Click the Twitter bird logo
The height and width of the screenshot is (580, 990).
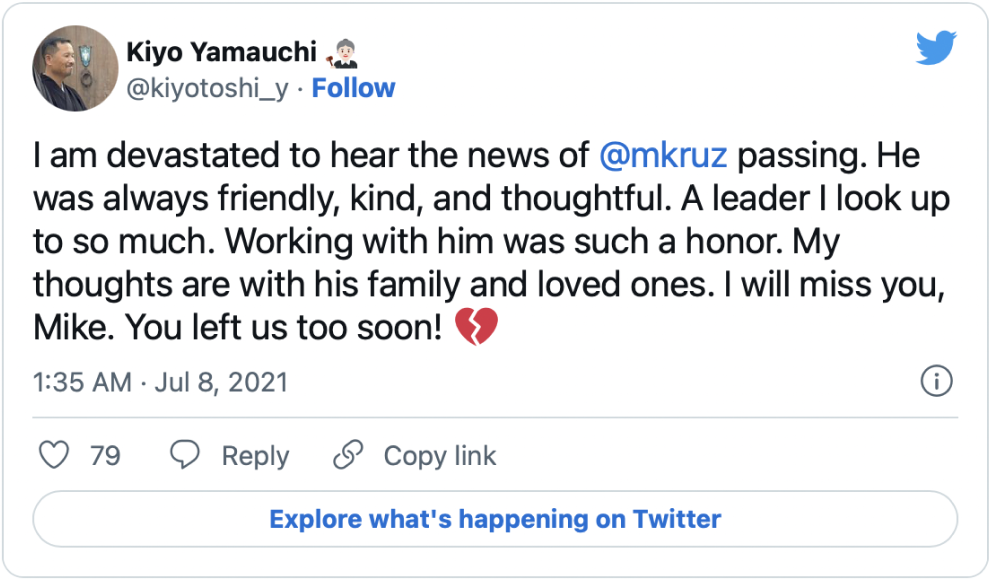pos(936,48)
